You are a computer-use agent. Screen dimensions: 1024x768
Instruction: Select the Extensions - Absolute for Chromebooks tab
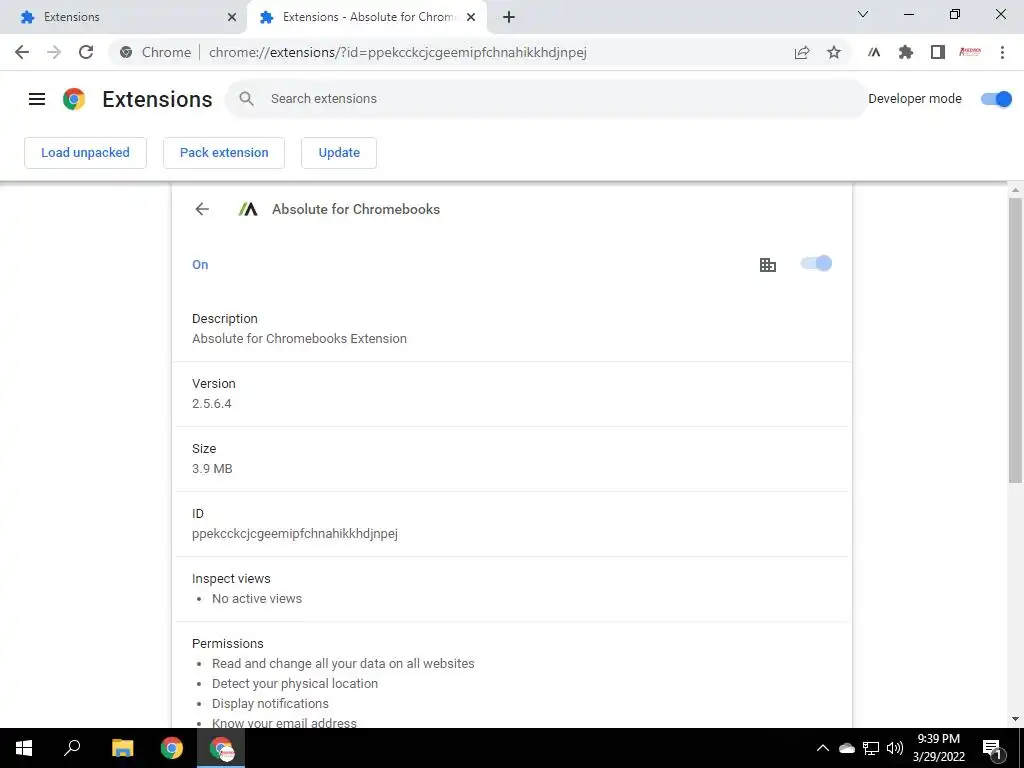pyautogui.click(x=366, y=17)
